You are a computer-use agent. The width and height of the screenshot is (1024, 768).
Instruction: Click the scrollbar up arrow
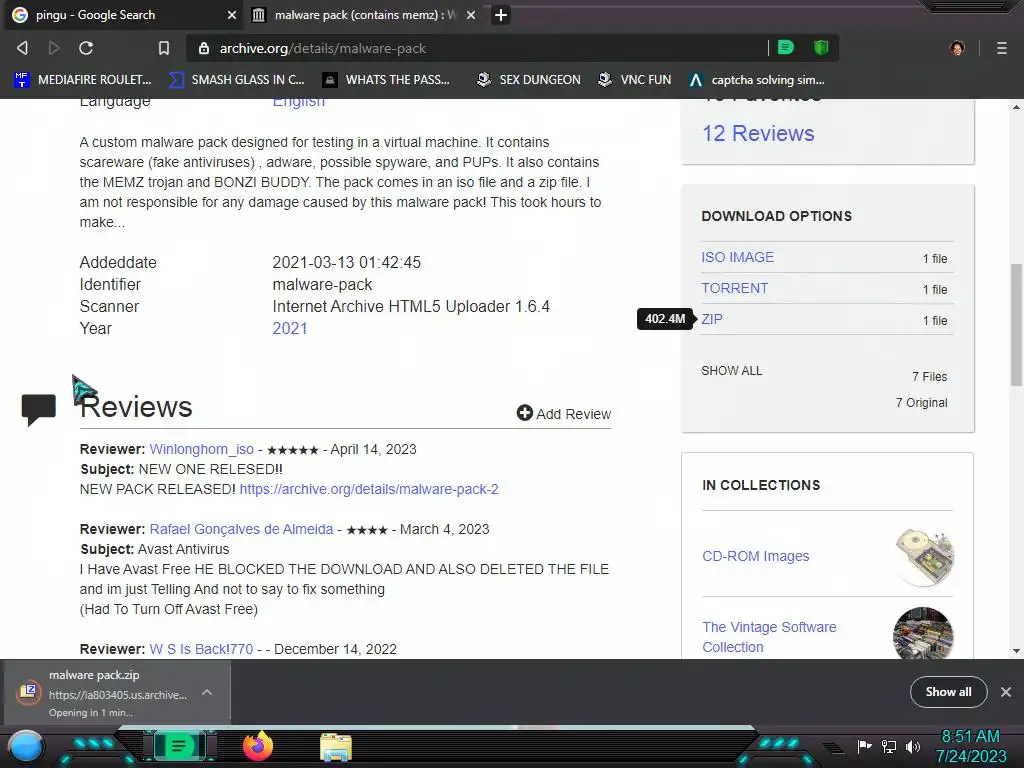pyautogui.click(x=1016, y=107)
